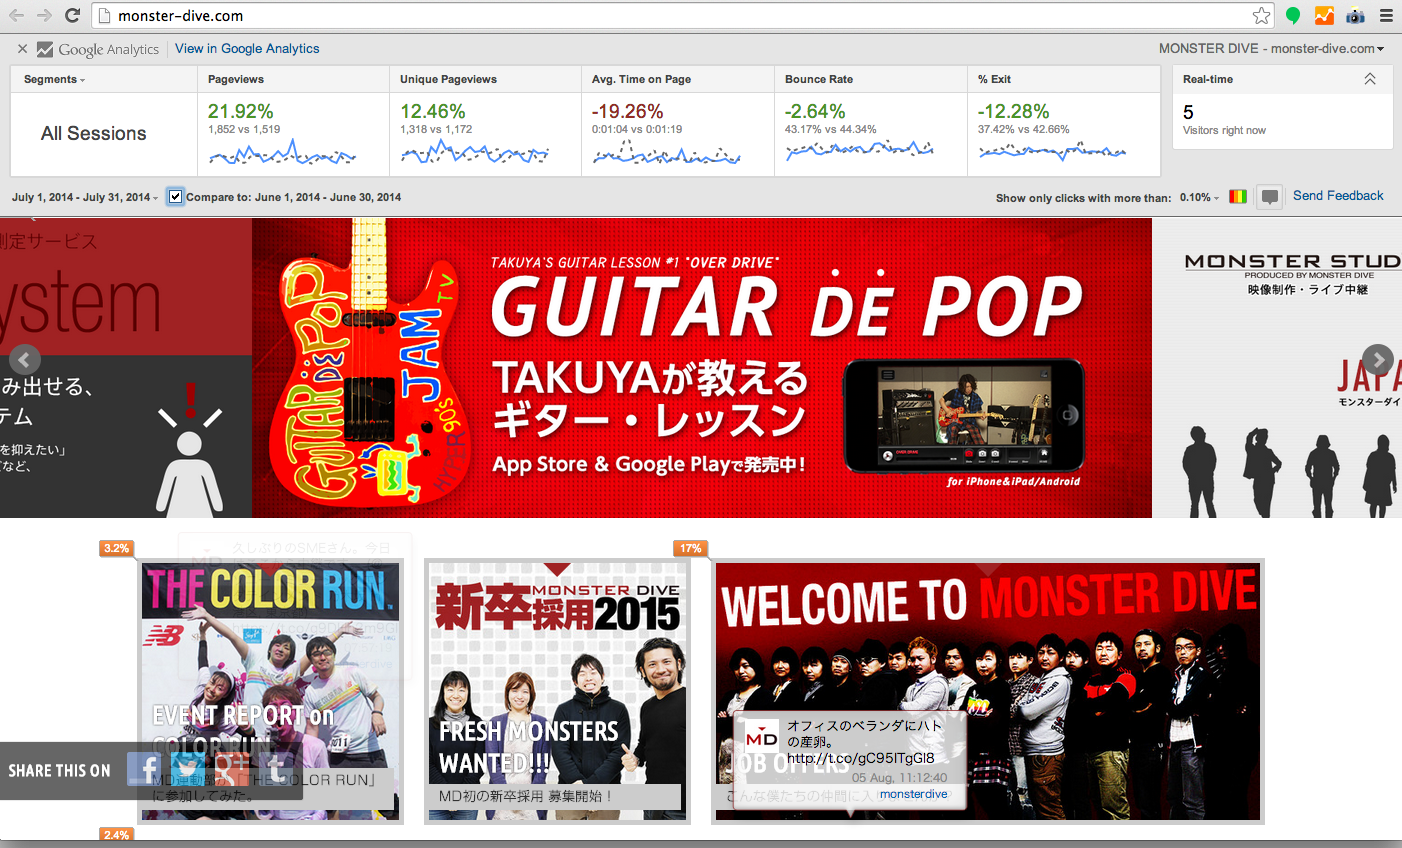
Task: Share this page on Tumblr
Action: click(x=276, y=769)
